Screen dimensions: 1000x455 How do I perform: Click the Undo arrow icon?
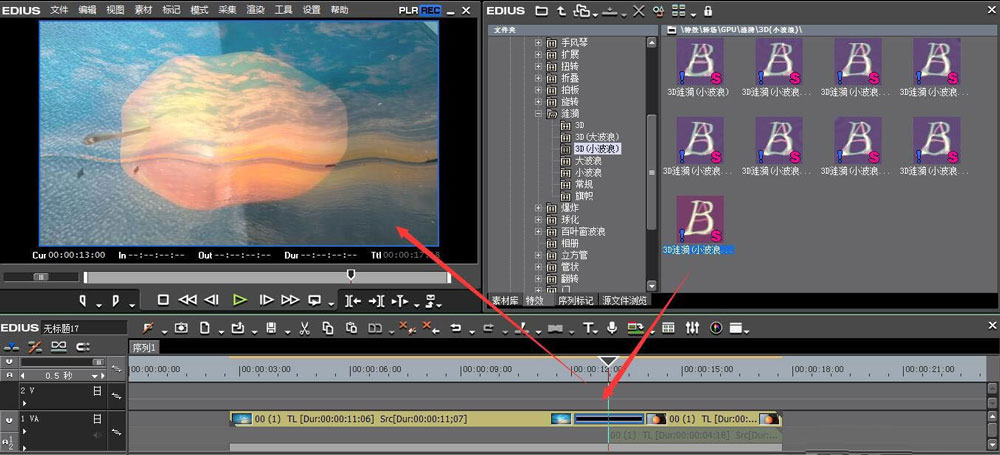455,328
